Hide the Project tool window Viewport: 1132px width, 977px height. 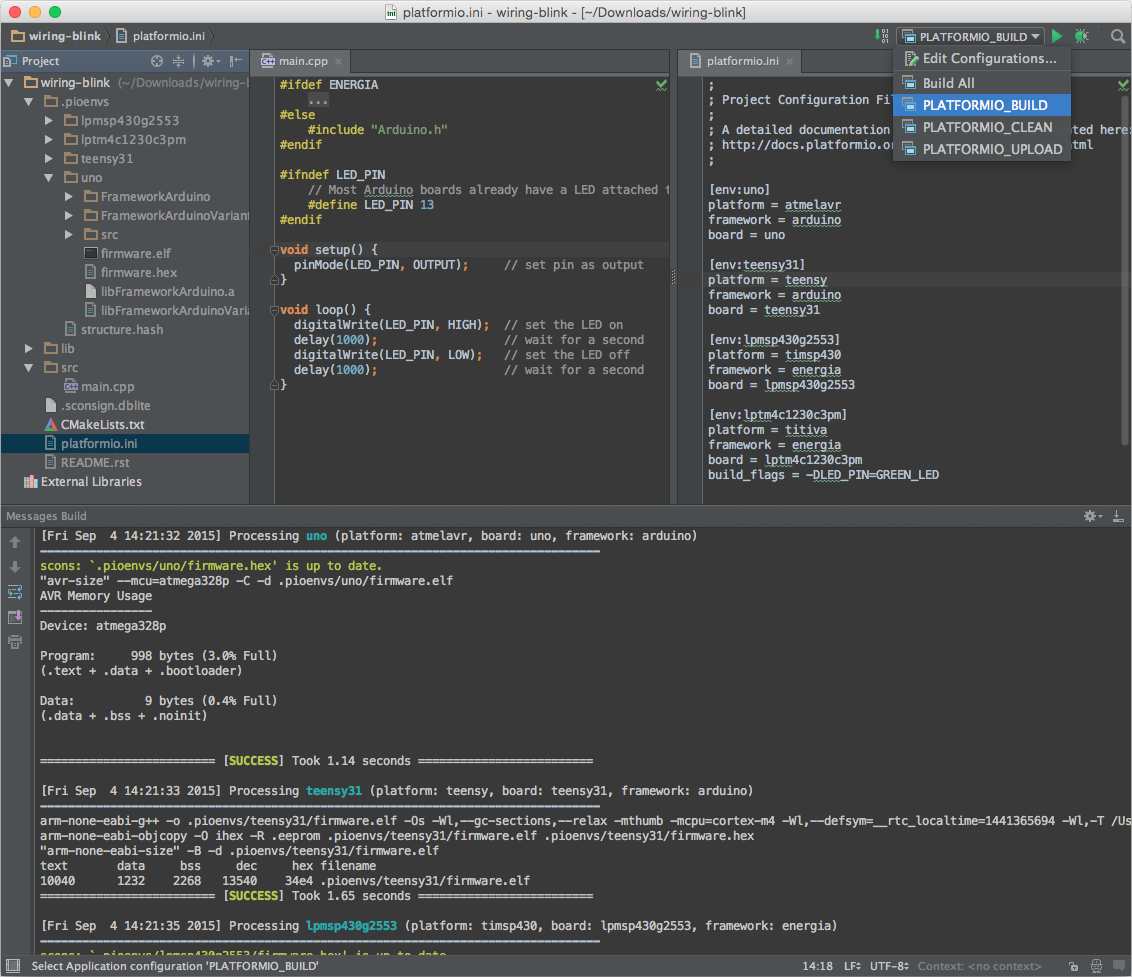click(235, 61)
